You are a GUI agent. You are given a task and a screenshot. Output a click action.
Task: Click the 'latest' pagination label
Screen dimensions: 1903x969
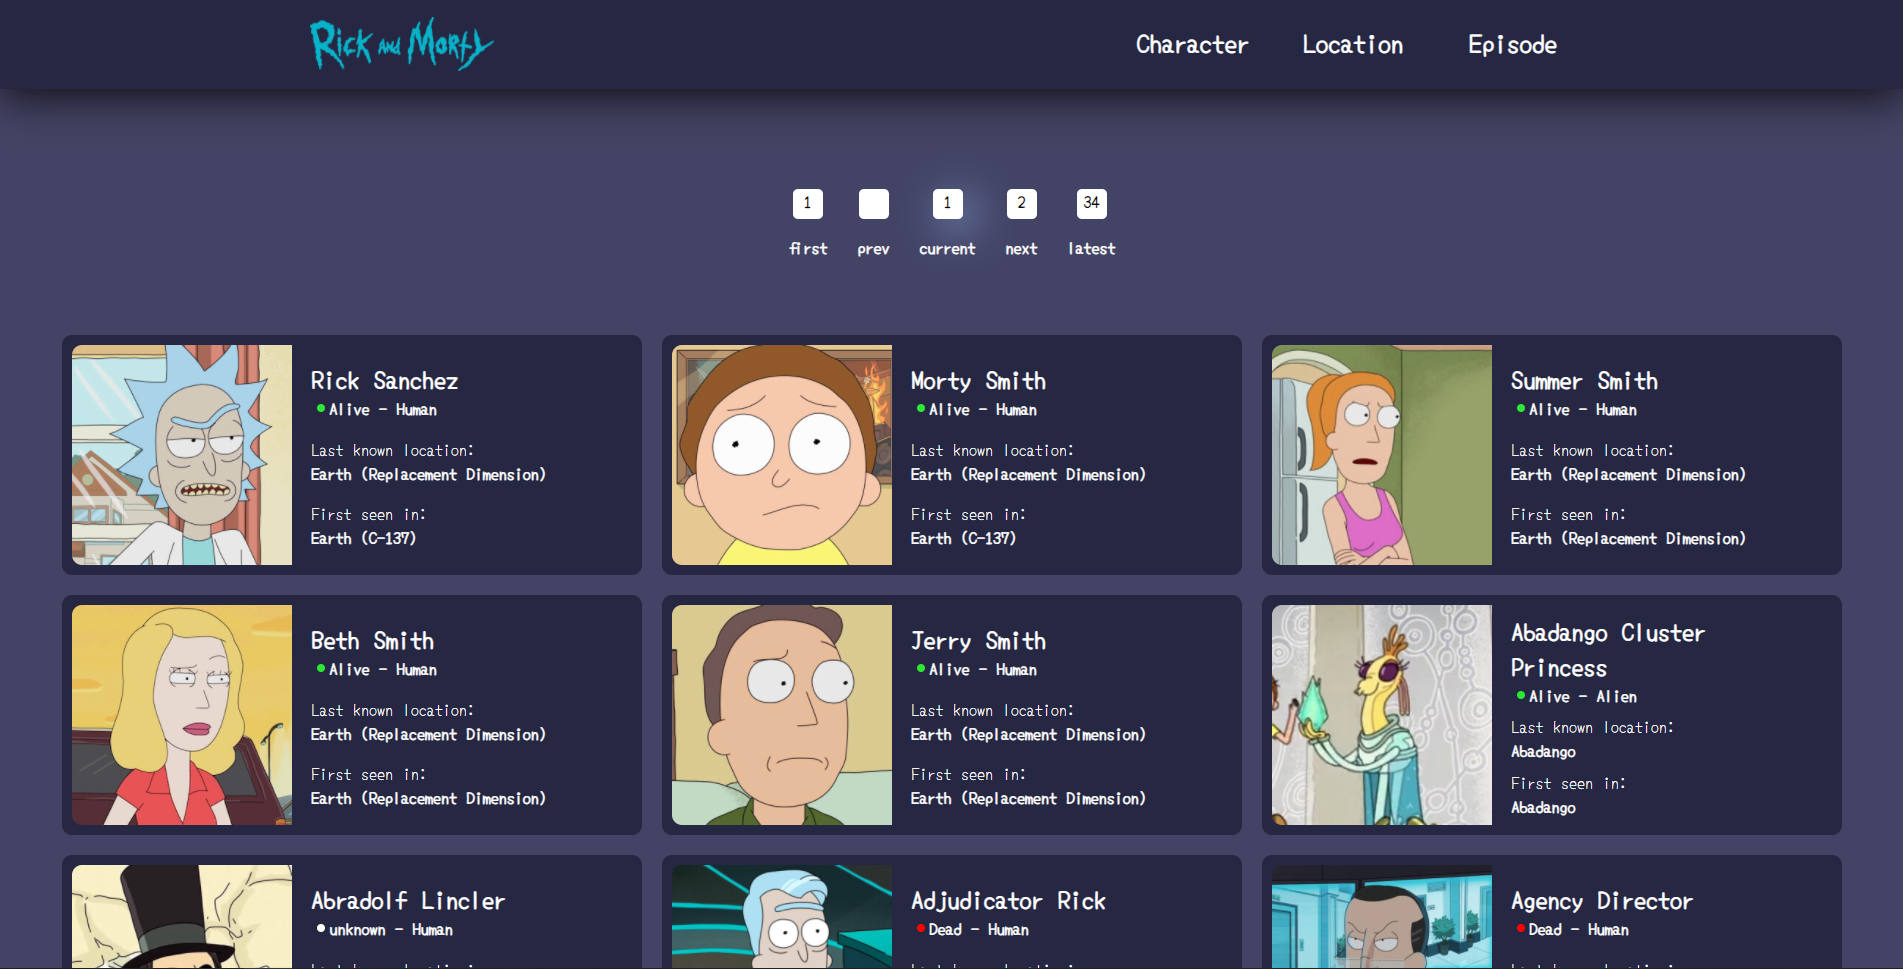(x=1092, y=249)
